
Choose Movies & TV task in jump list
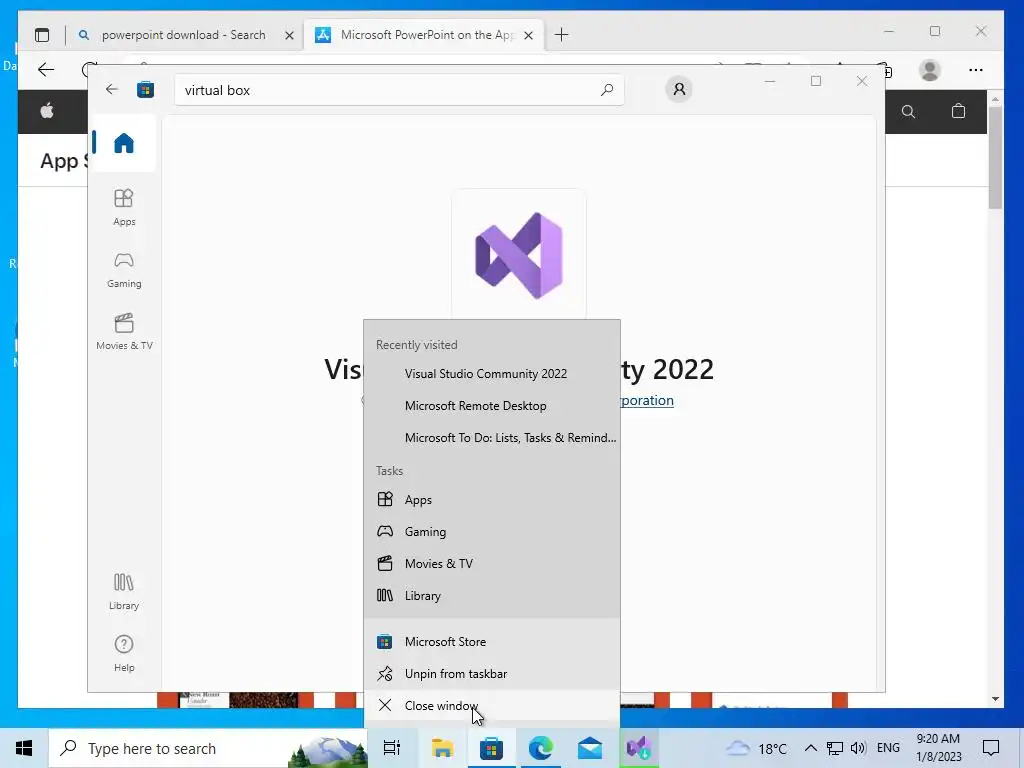tap(492, 564)
